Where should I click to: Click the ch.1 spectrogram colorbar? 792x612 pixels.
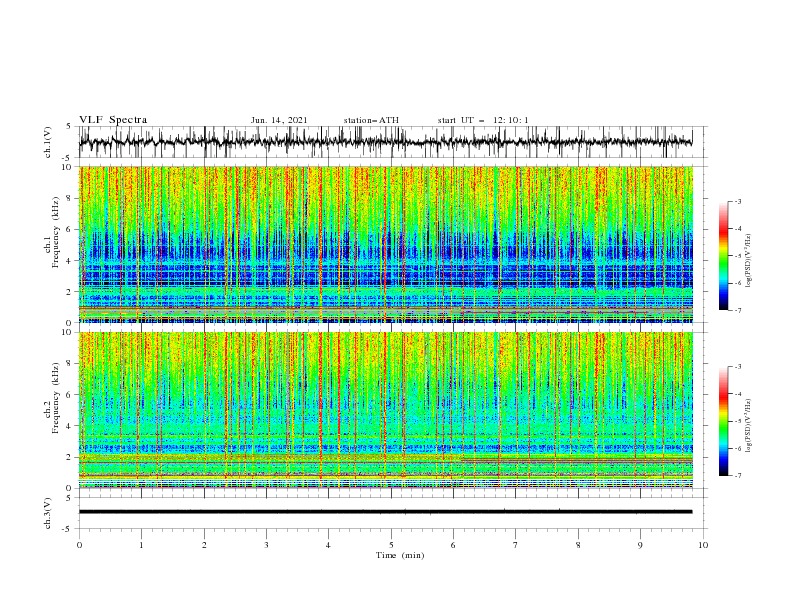coord(724,255)
